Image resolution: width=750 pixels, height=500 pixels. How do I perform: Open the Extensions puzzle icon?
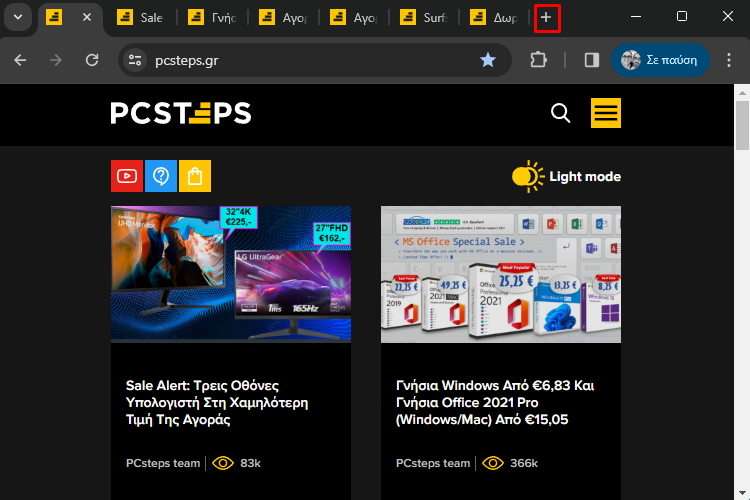click(538, 60)
